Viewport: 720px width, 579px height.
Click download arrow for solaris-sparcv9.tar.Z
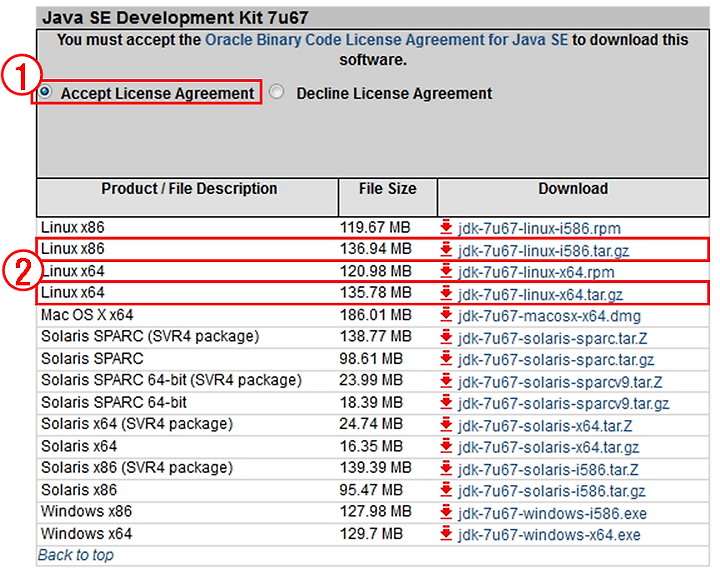click(x=446, y=381)
